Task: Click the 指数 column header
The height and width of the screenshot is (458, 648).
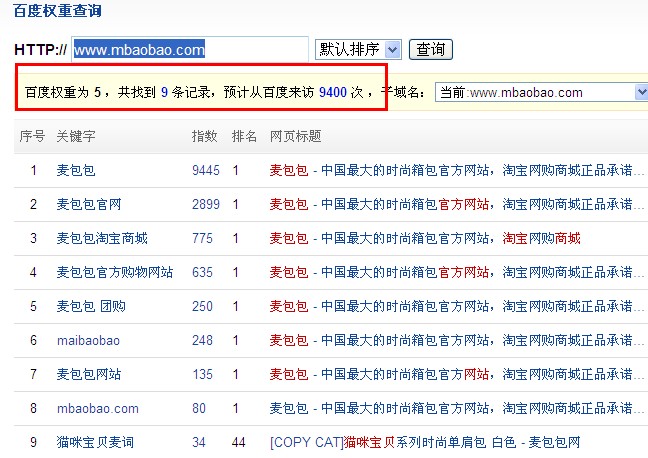Action: pyautogui.click(x=204, y=136)
